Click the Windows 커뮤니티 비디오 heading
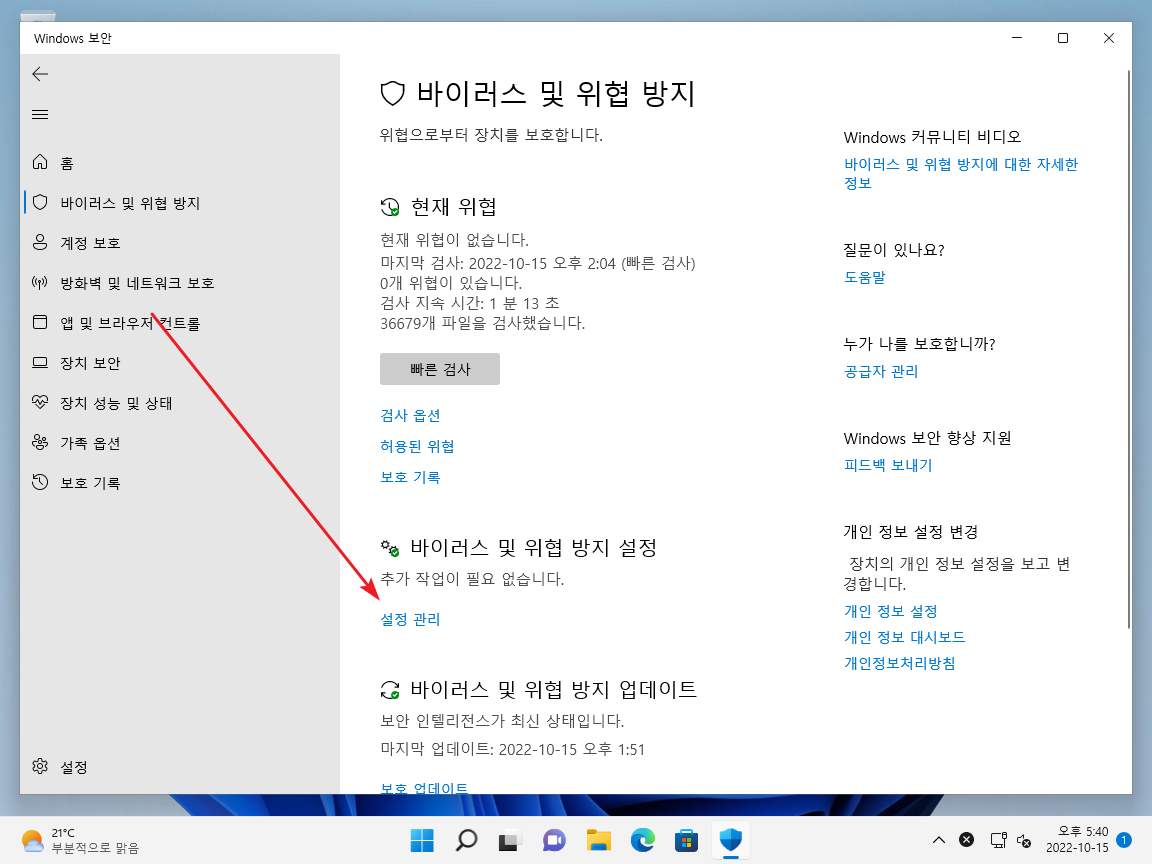1152x864 pixels. click(x=932, y=137)
